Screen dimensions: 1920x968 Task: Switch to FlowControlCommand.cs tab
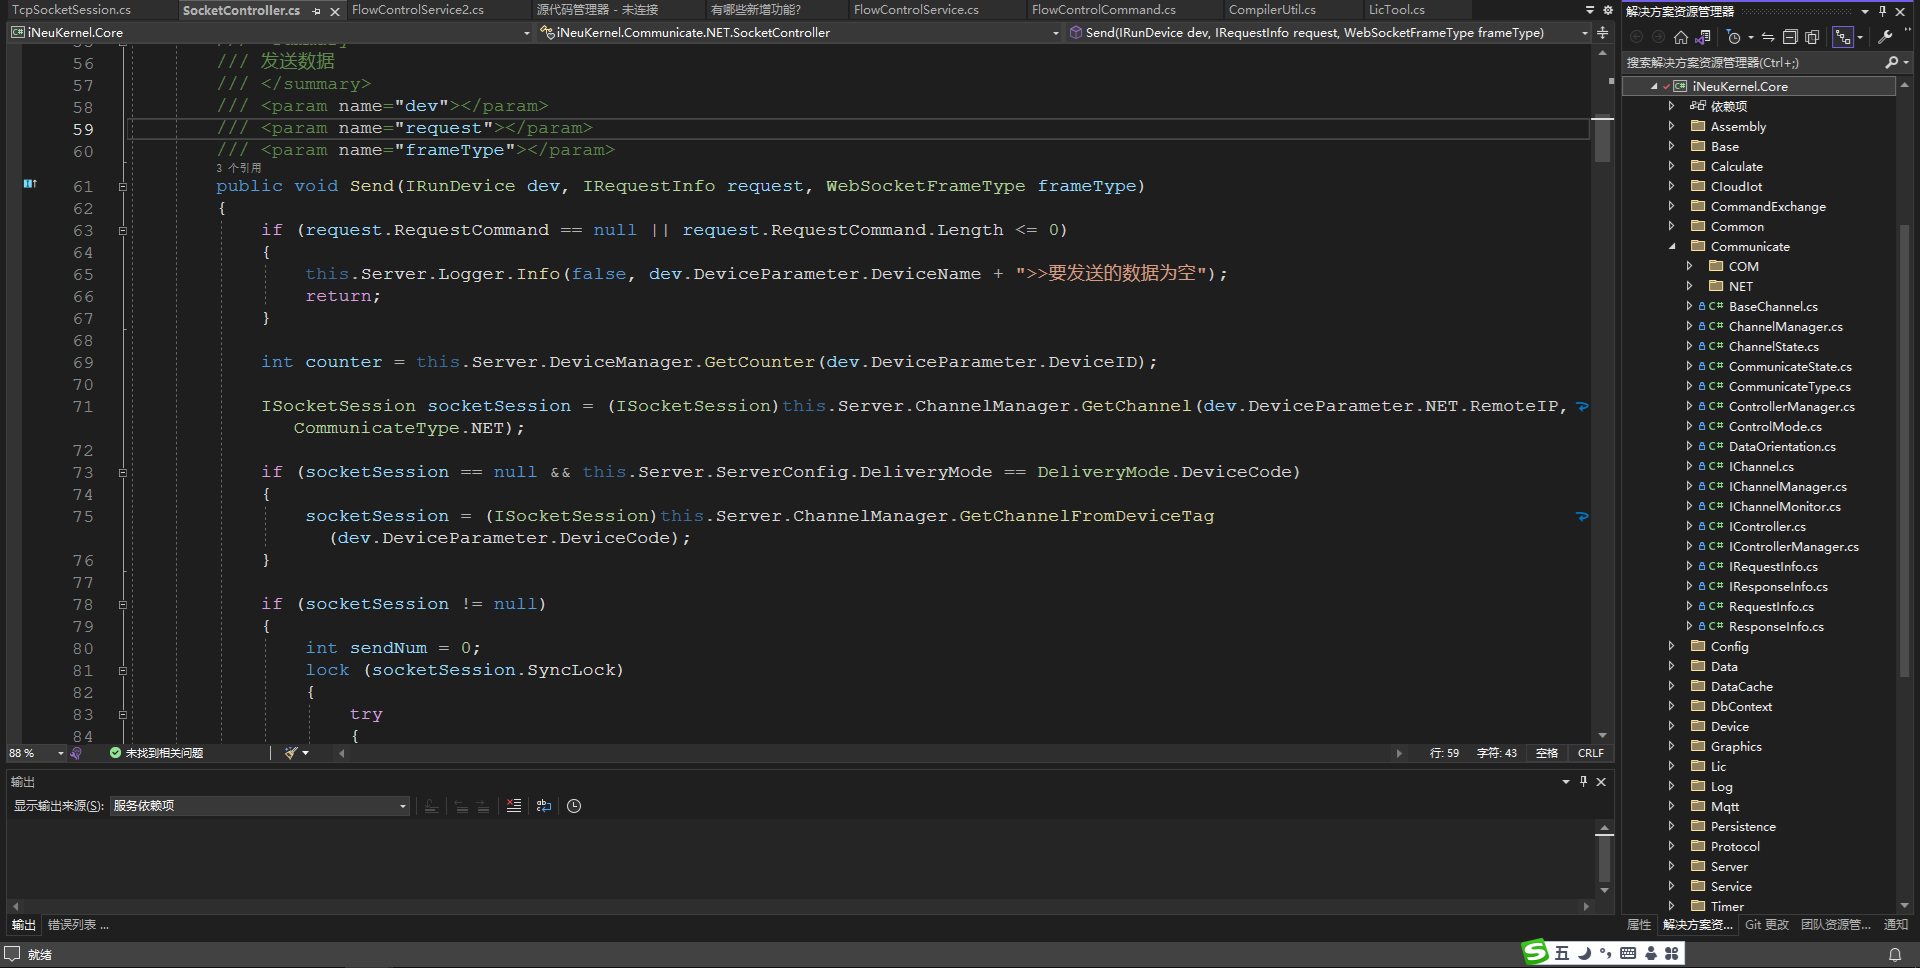(1104, 10)
